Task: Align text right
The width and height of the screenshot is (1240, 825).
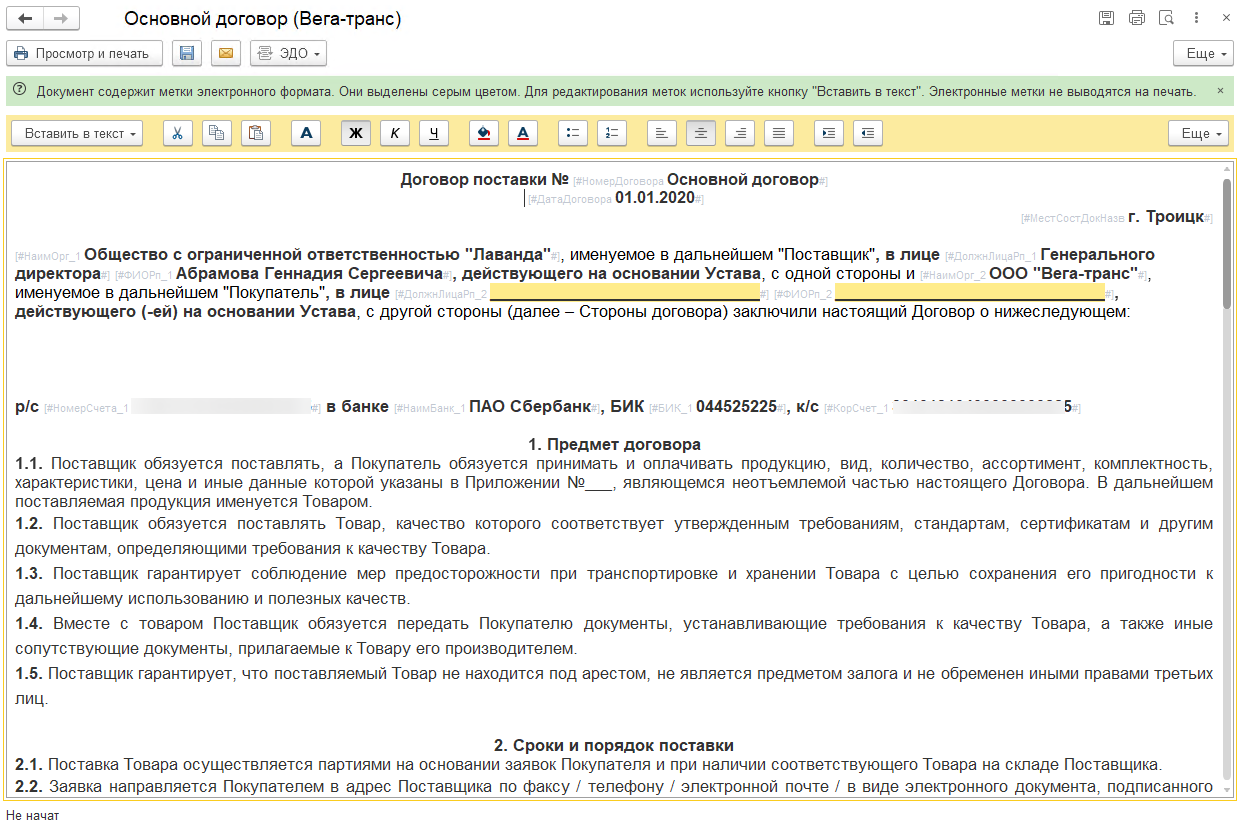Action: pos(740,133)
